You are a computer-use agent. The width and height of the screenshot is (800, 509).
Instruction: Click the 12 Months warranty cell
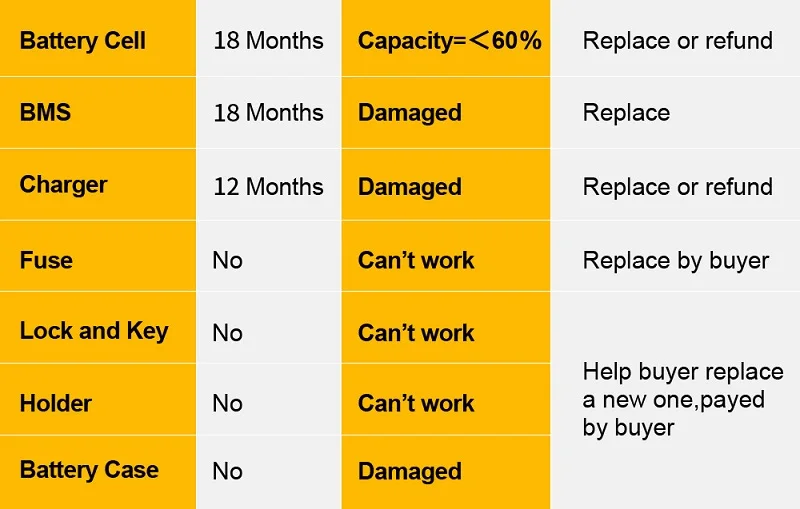click(x=268, y=186)
